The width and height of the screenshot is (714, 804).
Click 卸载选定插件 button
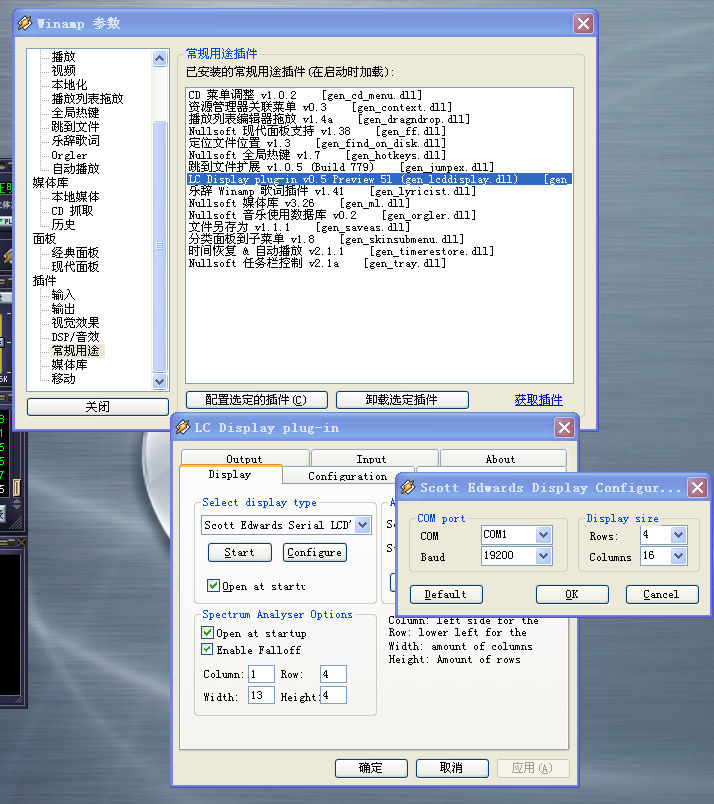(x=402, y=399)
